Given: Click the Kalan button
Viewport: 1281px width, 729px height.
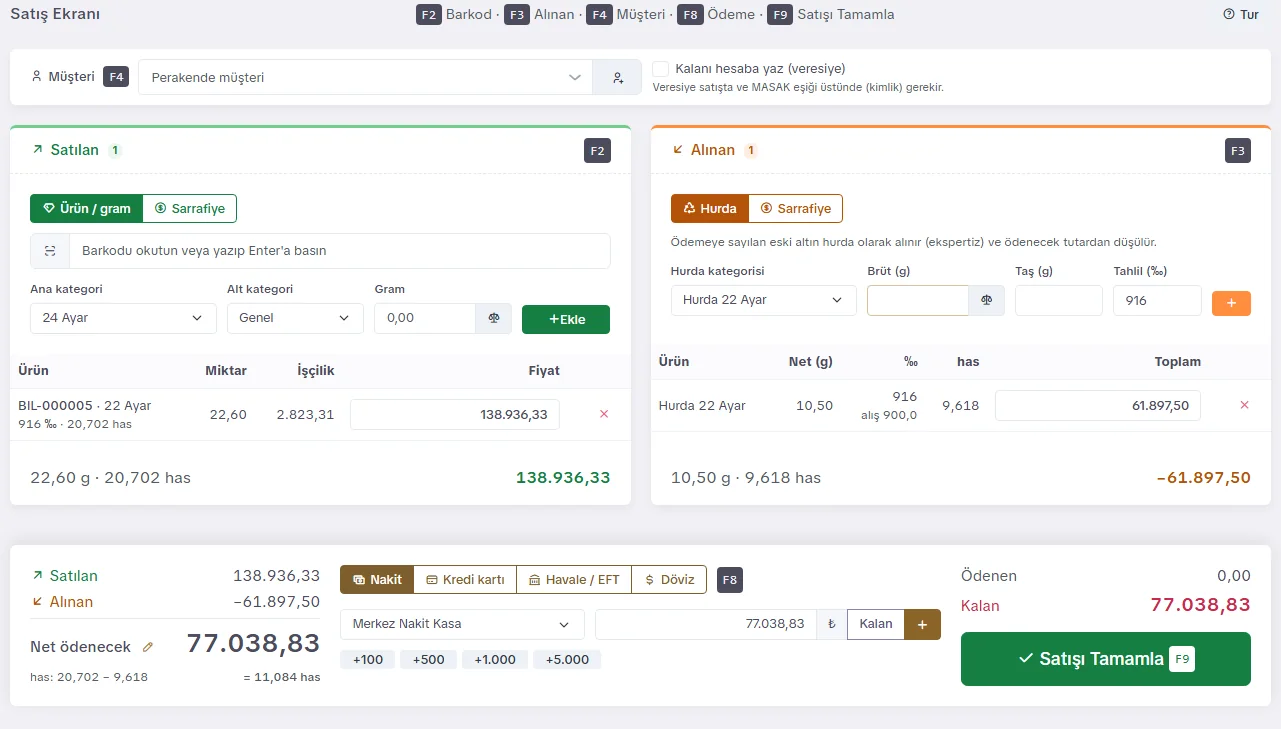Looking at the screenshot, I should tap(876, 624).
